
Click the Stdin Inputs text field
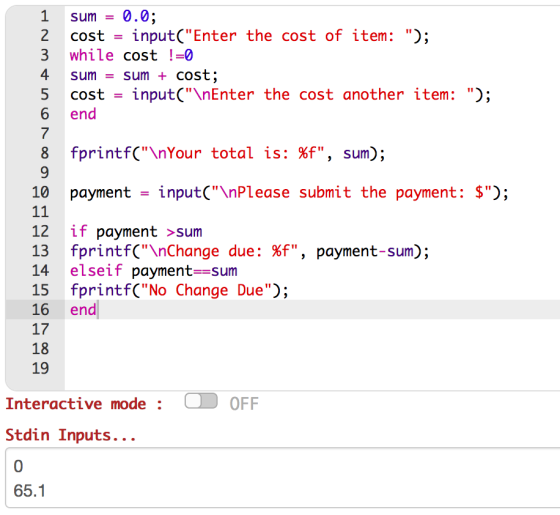[282, 478]
